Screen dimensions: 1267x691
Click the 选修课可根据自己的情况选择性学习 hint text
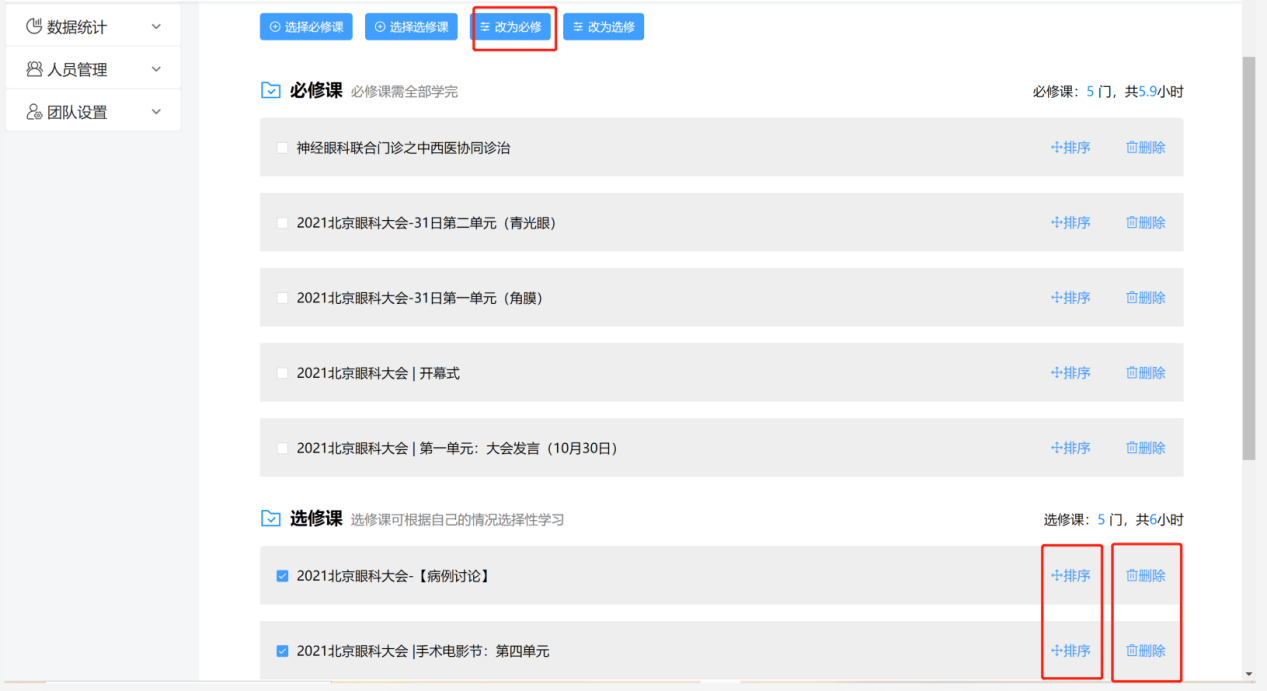click(458, 520)
